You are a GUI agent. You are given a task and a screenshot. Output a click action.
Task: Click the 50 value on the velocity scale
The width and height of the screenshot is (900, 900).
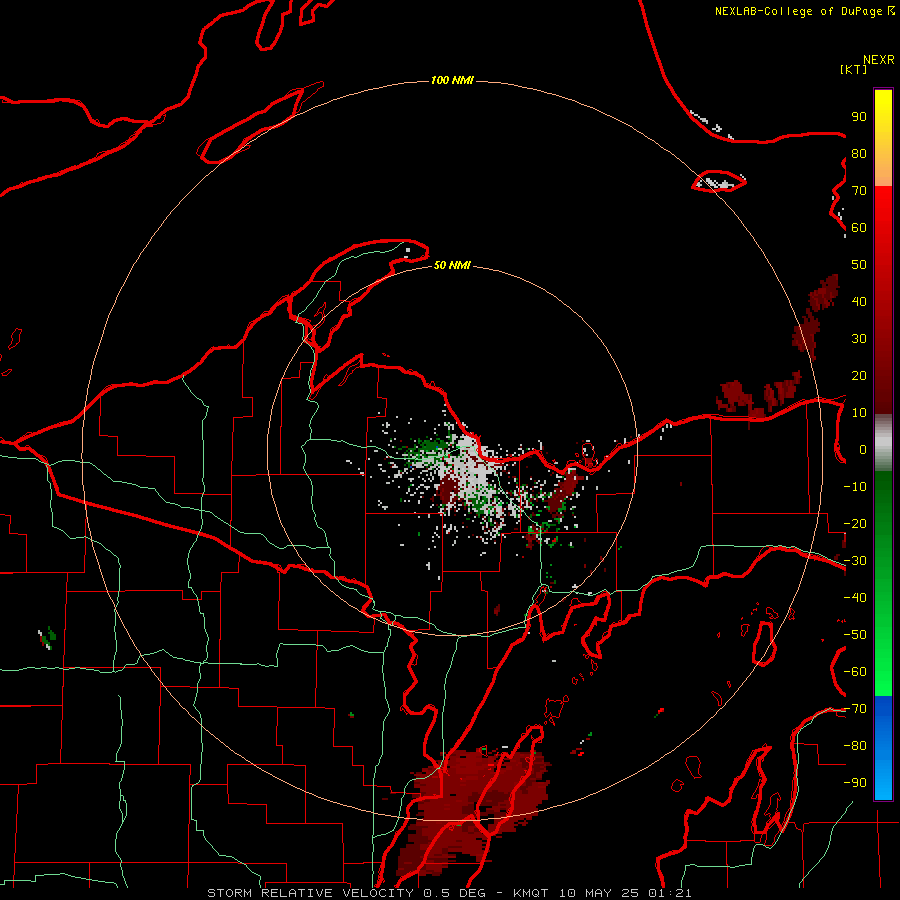pyautogui.click(x=859, y=265)
